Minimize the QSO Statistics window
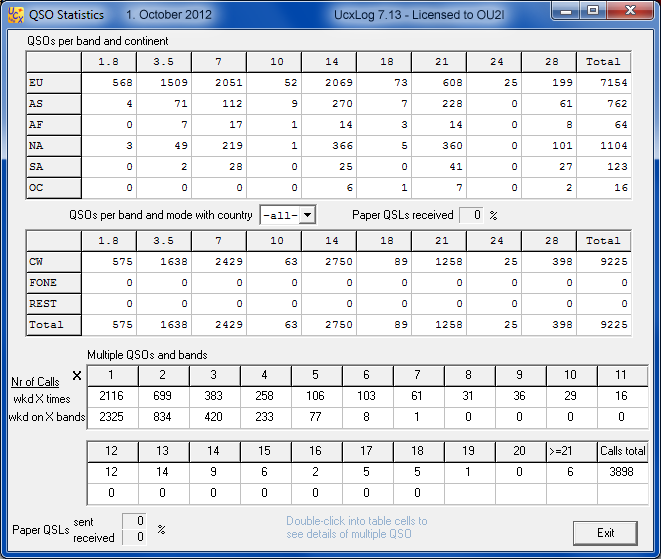Viewport: 661px width, 559px height. [x=569, y=14]
